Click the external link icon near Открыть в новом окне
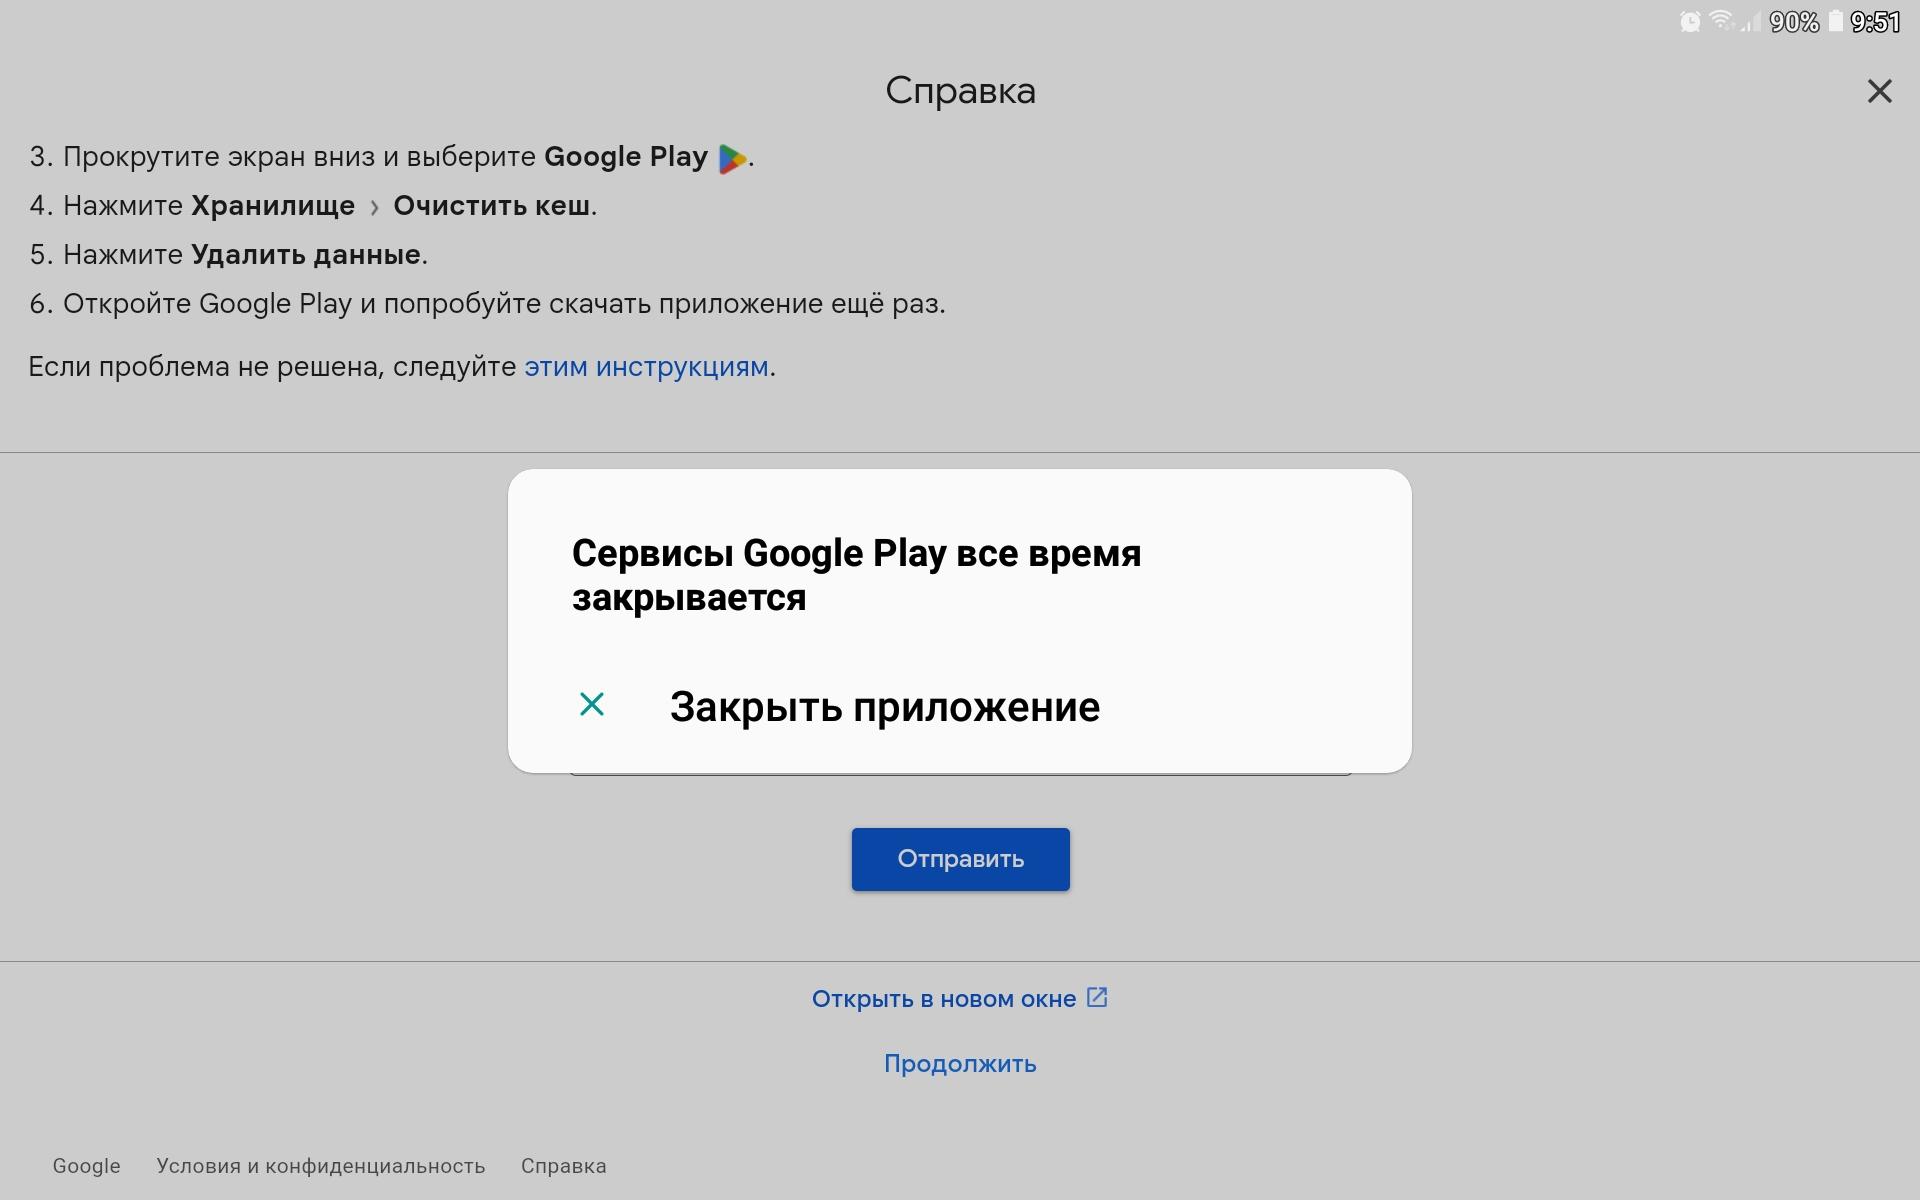 [x=1097, y=996]
